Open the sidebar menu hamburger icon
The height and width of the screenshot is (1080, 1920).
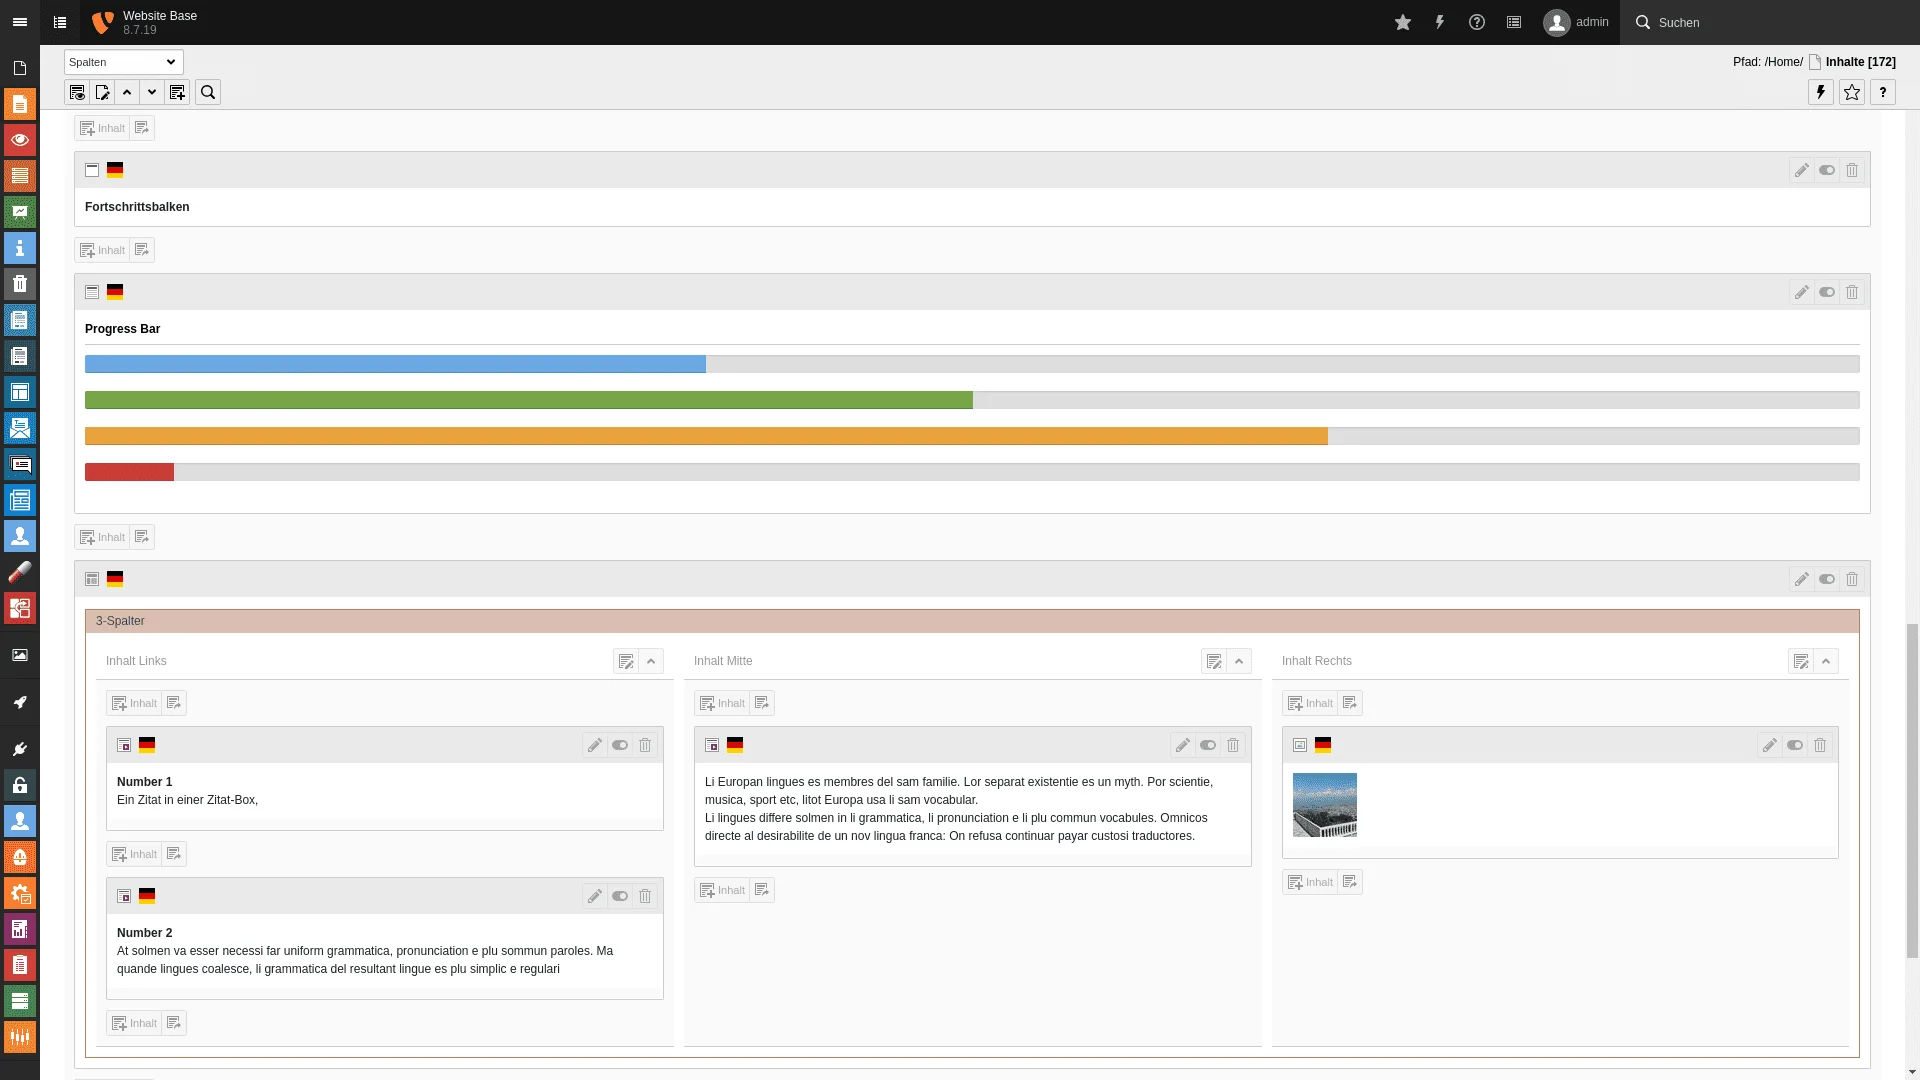(x=20, y=21)
